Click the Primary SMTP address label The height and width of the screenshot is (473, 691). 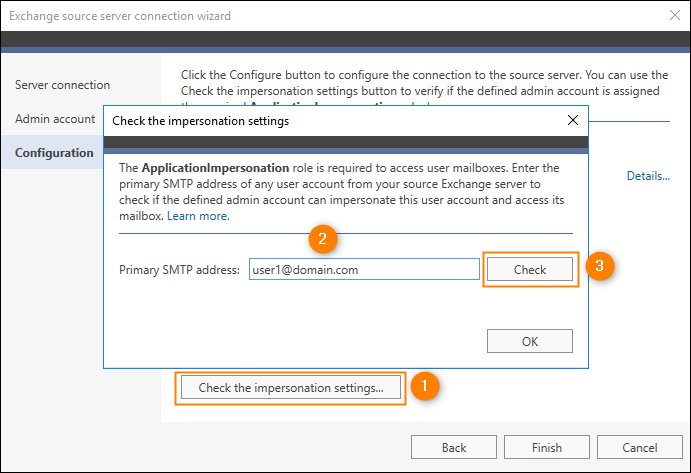click(179, 270)
